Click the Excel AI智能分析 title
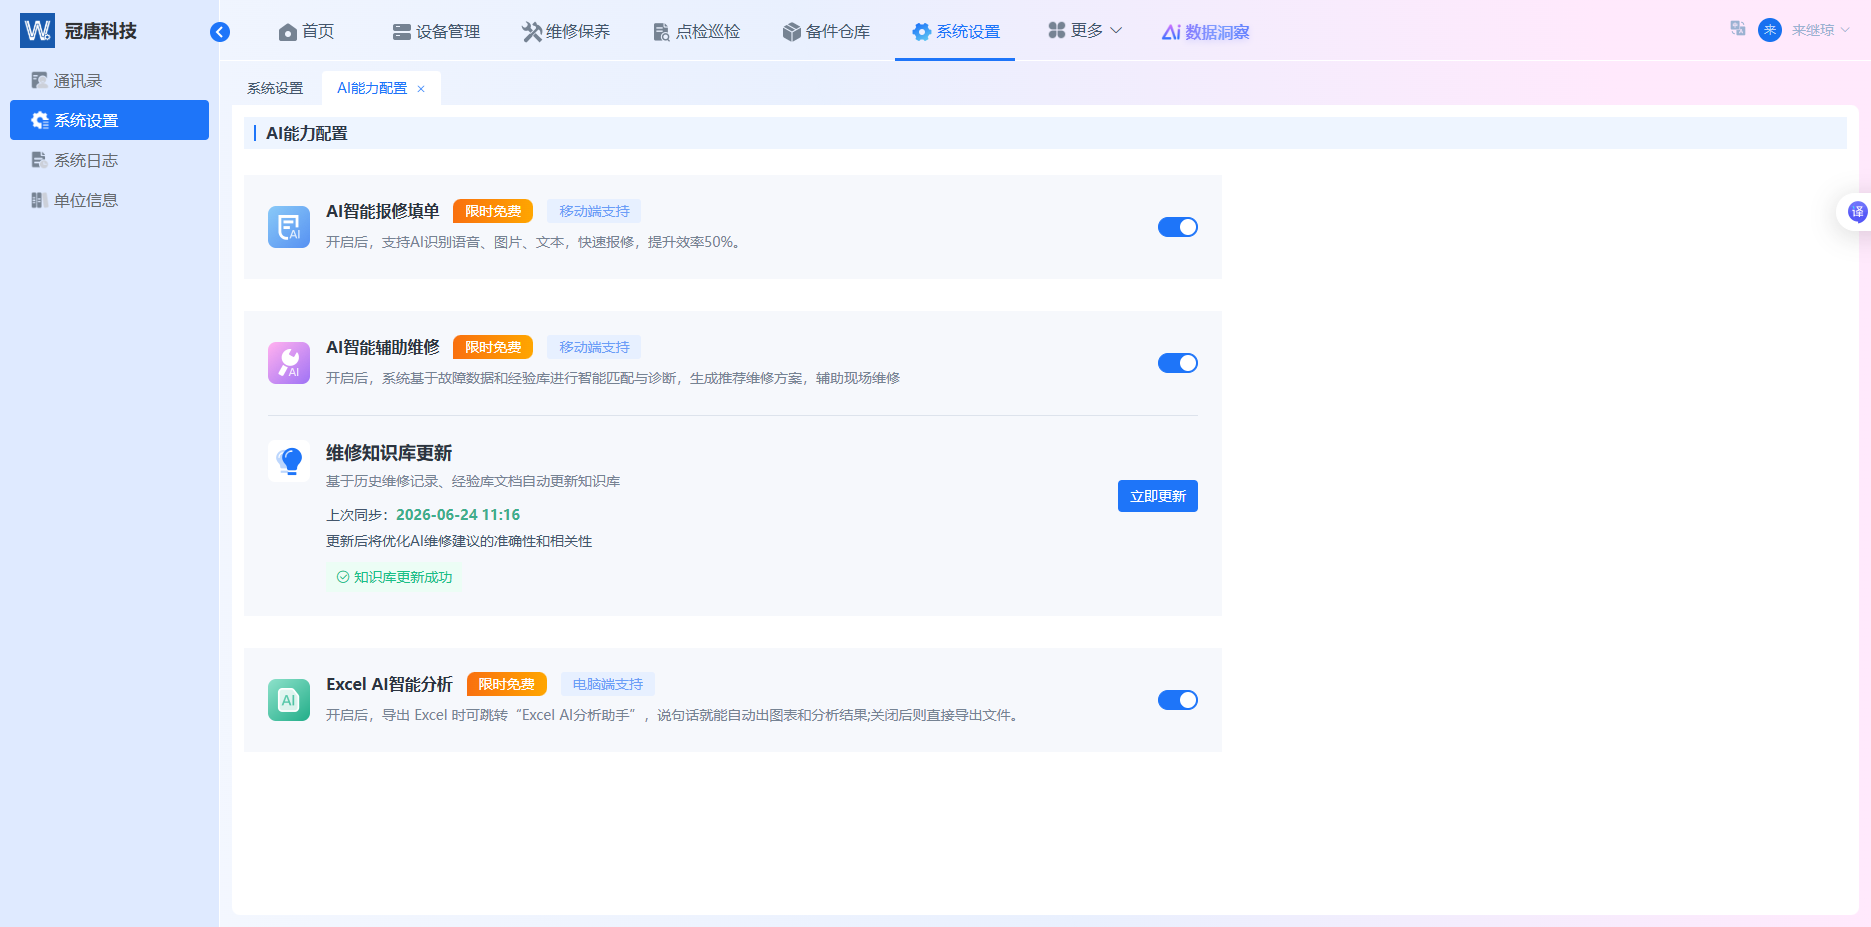 pyautogui.click(x=389, y=684)
